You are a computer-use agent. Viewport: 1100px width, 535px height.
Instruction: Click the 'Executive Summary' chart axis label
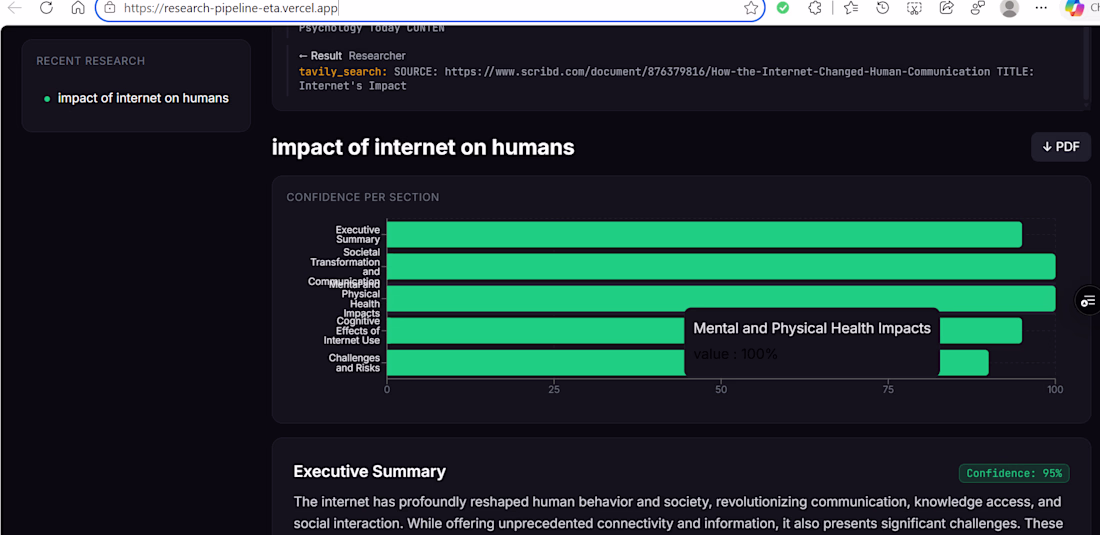coord(358,234)
